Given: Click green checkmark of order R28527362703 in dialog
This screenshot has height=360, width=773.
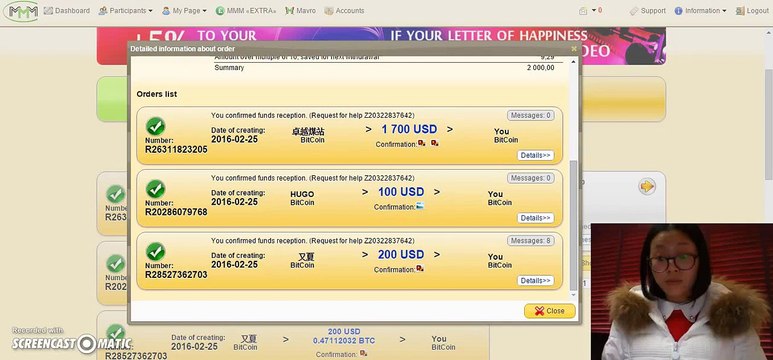Looking at the screenshot, I should (155, 252).
